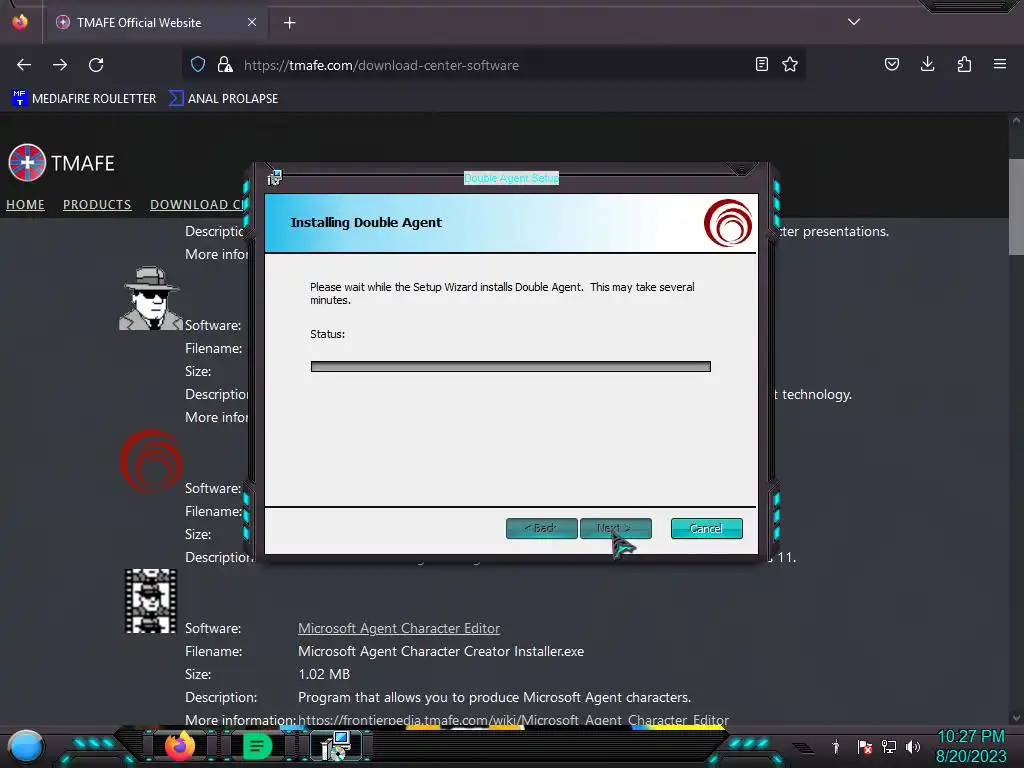Click the film-strip Character Editor icon
1024x768 pixels.
click(151, 601)
